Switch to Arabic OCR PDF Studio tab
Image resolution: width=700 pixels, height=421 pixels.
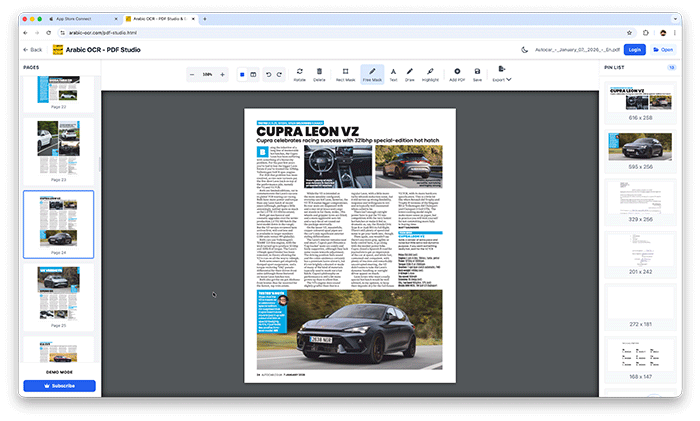tap(158, 19)
